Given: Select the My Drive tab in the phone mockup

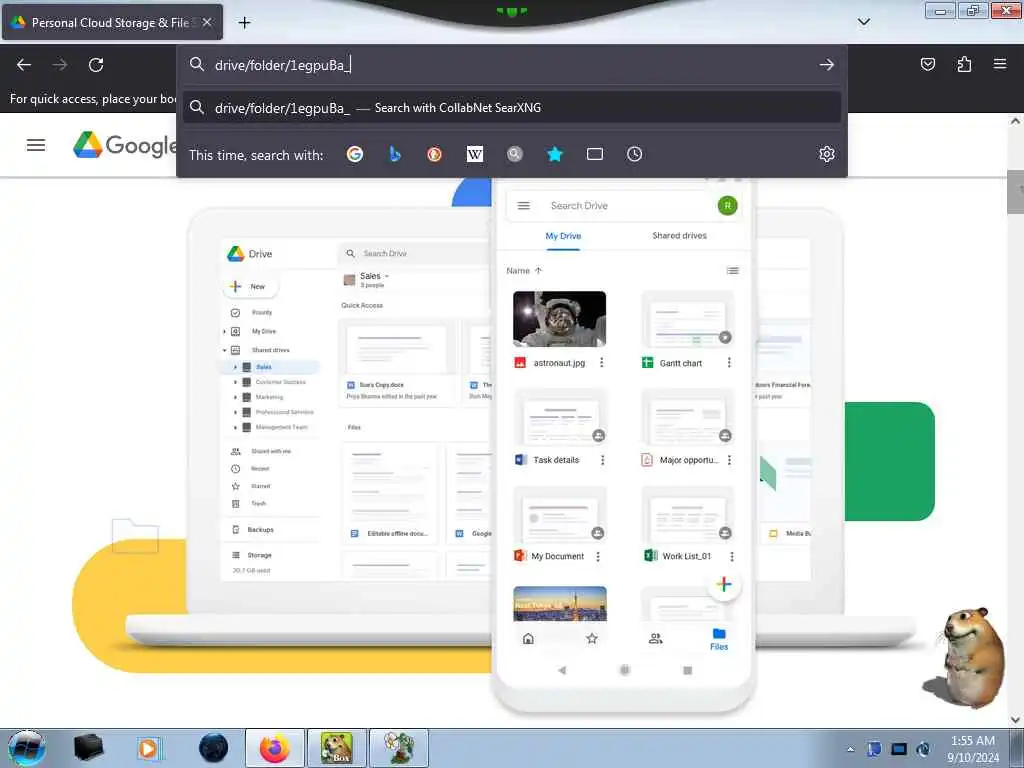Looking at the screenshot, I should coord(563,236).
